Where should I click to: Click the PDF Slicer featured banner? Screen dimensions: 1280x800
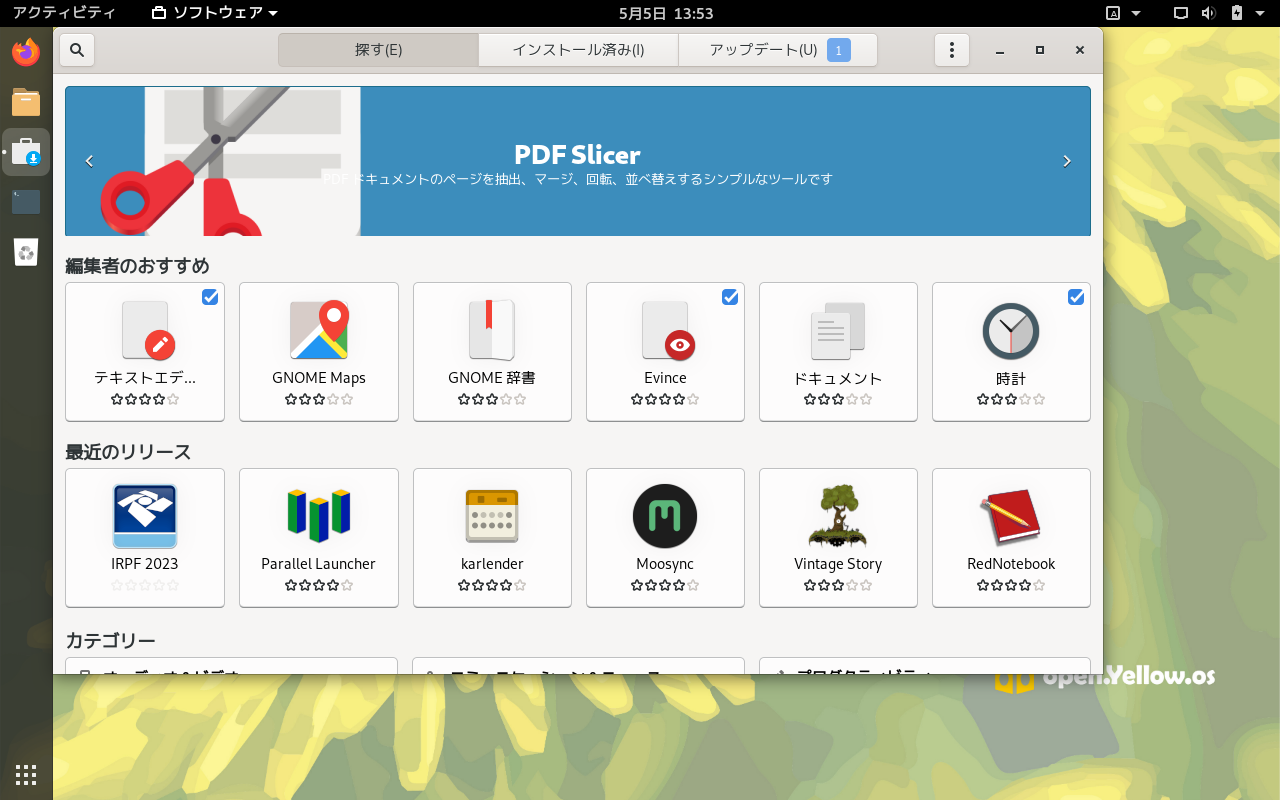pos(577,161)
